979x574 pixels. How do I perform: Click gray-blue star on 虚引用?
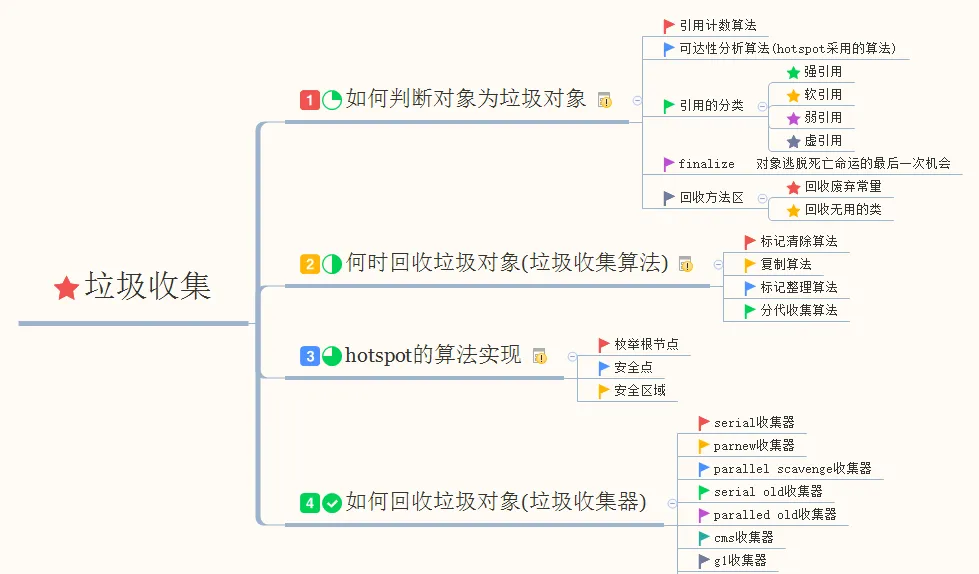(794, 141)
